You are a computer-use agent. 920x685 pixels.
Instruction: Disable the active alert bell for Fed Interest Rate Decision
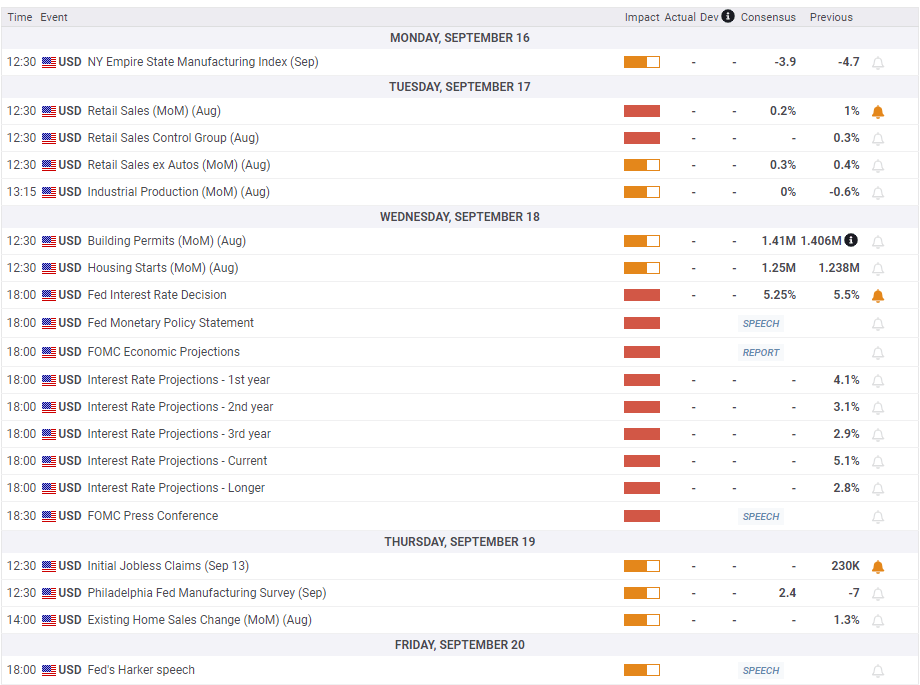click(878, 296)
